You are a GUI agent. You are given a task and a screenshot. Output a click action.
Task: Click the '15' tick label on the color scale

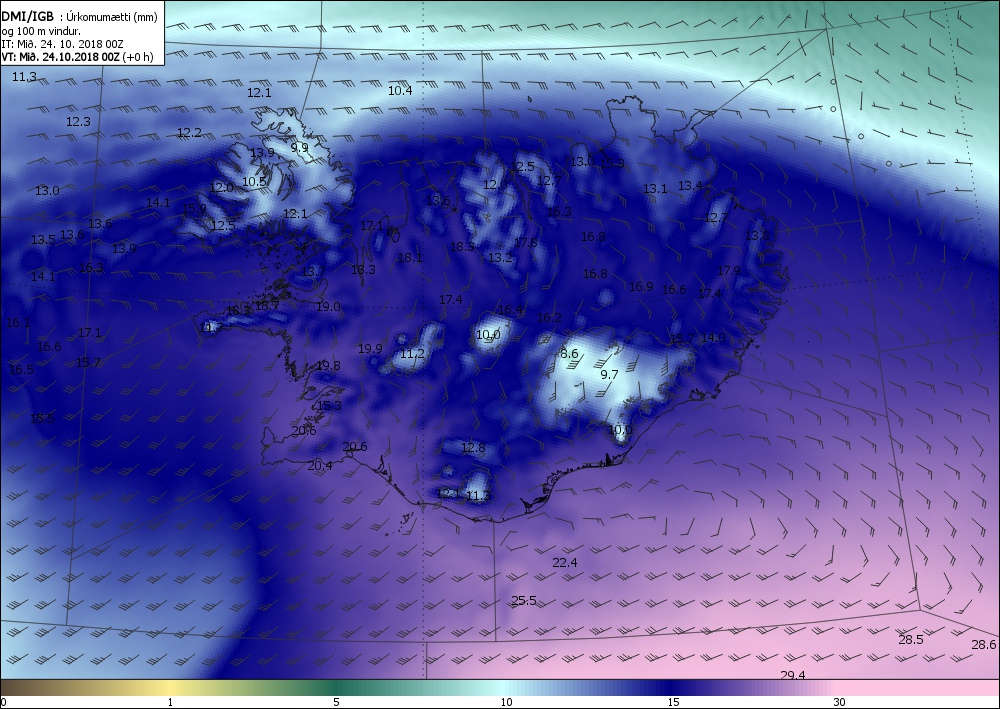(x=673, y=703)
